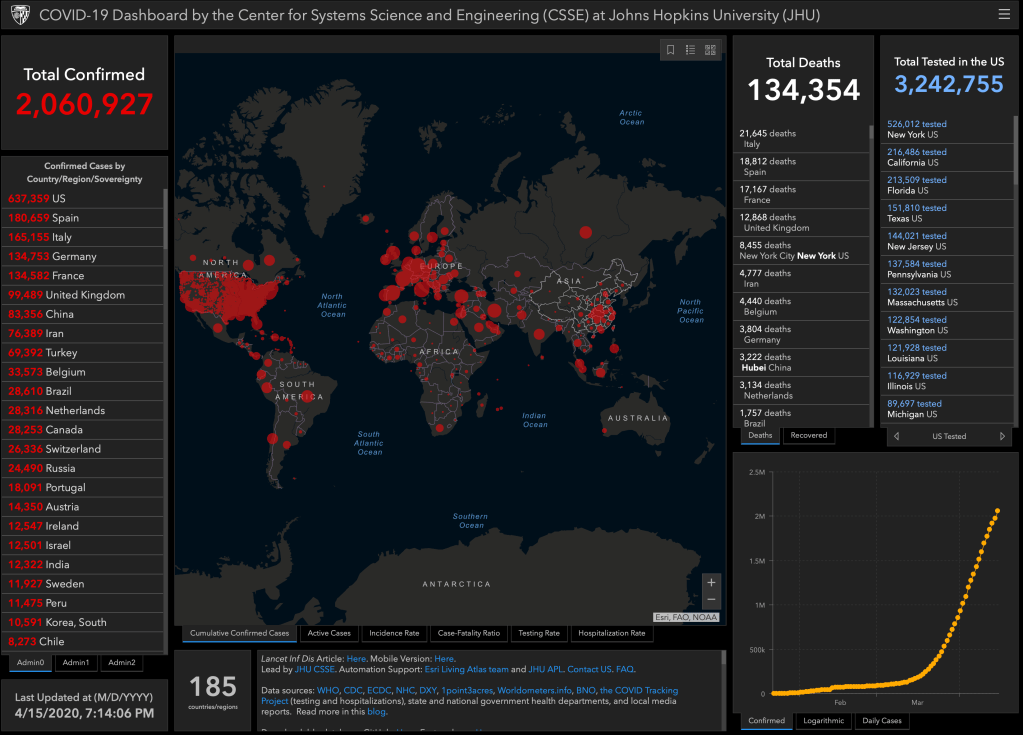Switch map to Case-Fatality Ratio

[x=468, y=633]
